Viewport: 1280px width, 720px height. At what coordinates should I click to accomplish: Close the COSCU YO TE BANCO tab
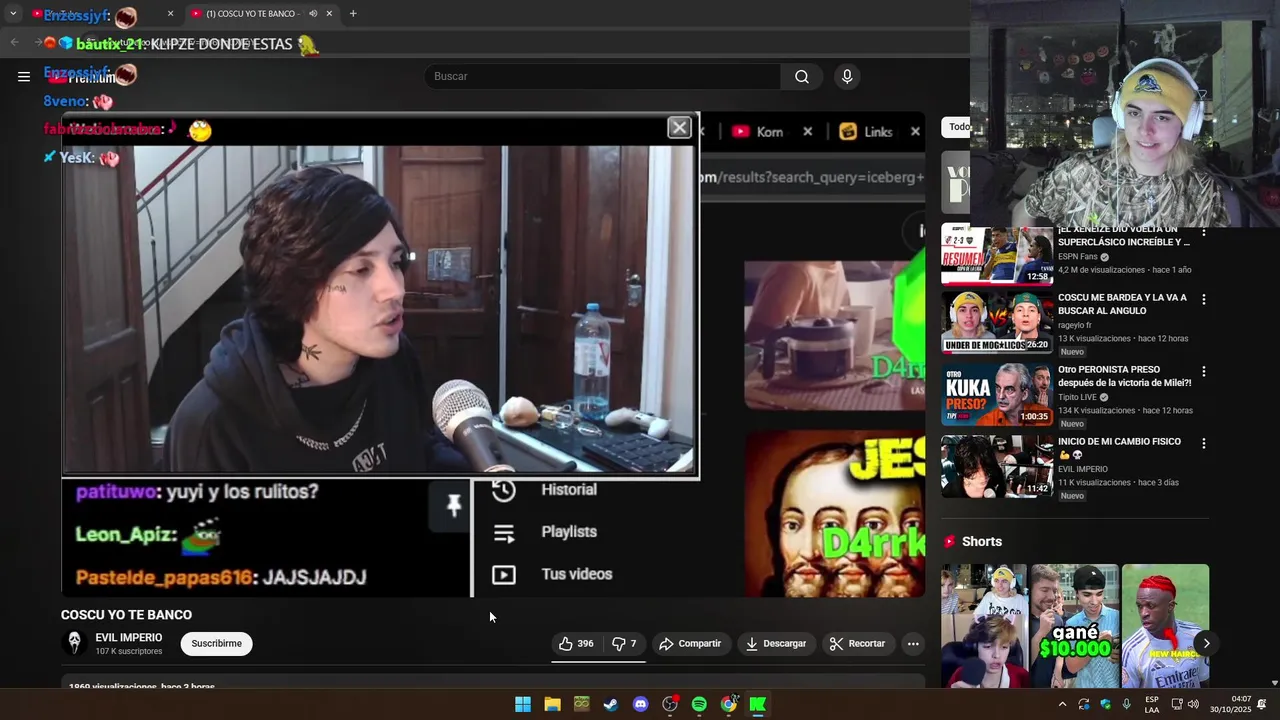(329, 13)
